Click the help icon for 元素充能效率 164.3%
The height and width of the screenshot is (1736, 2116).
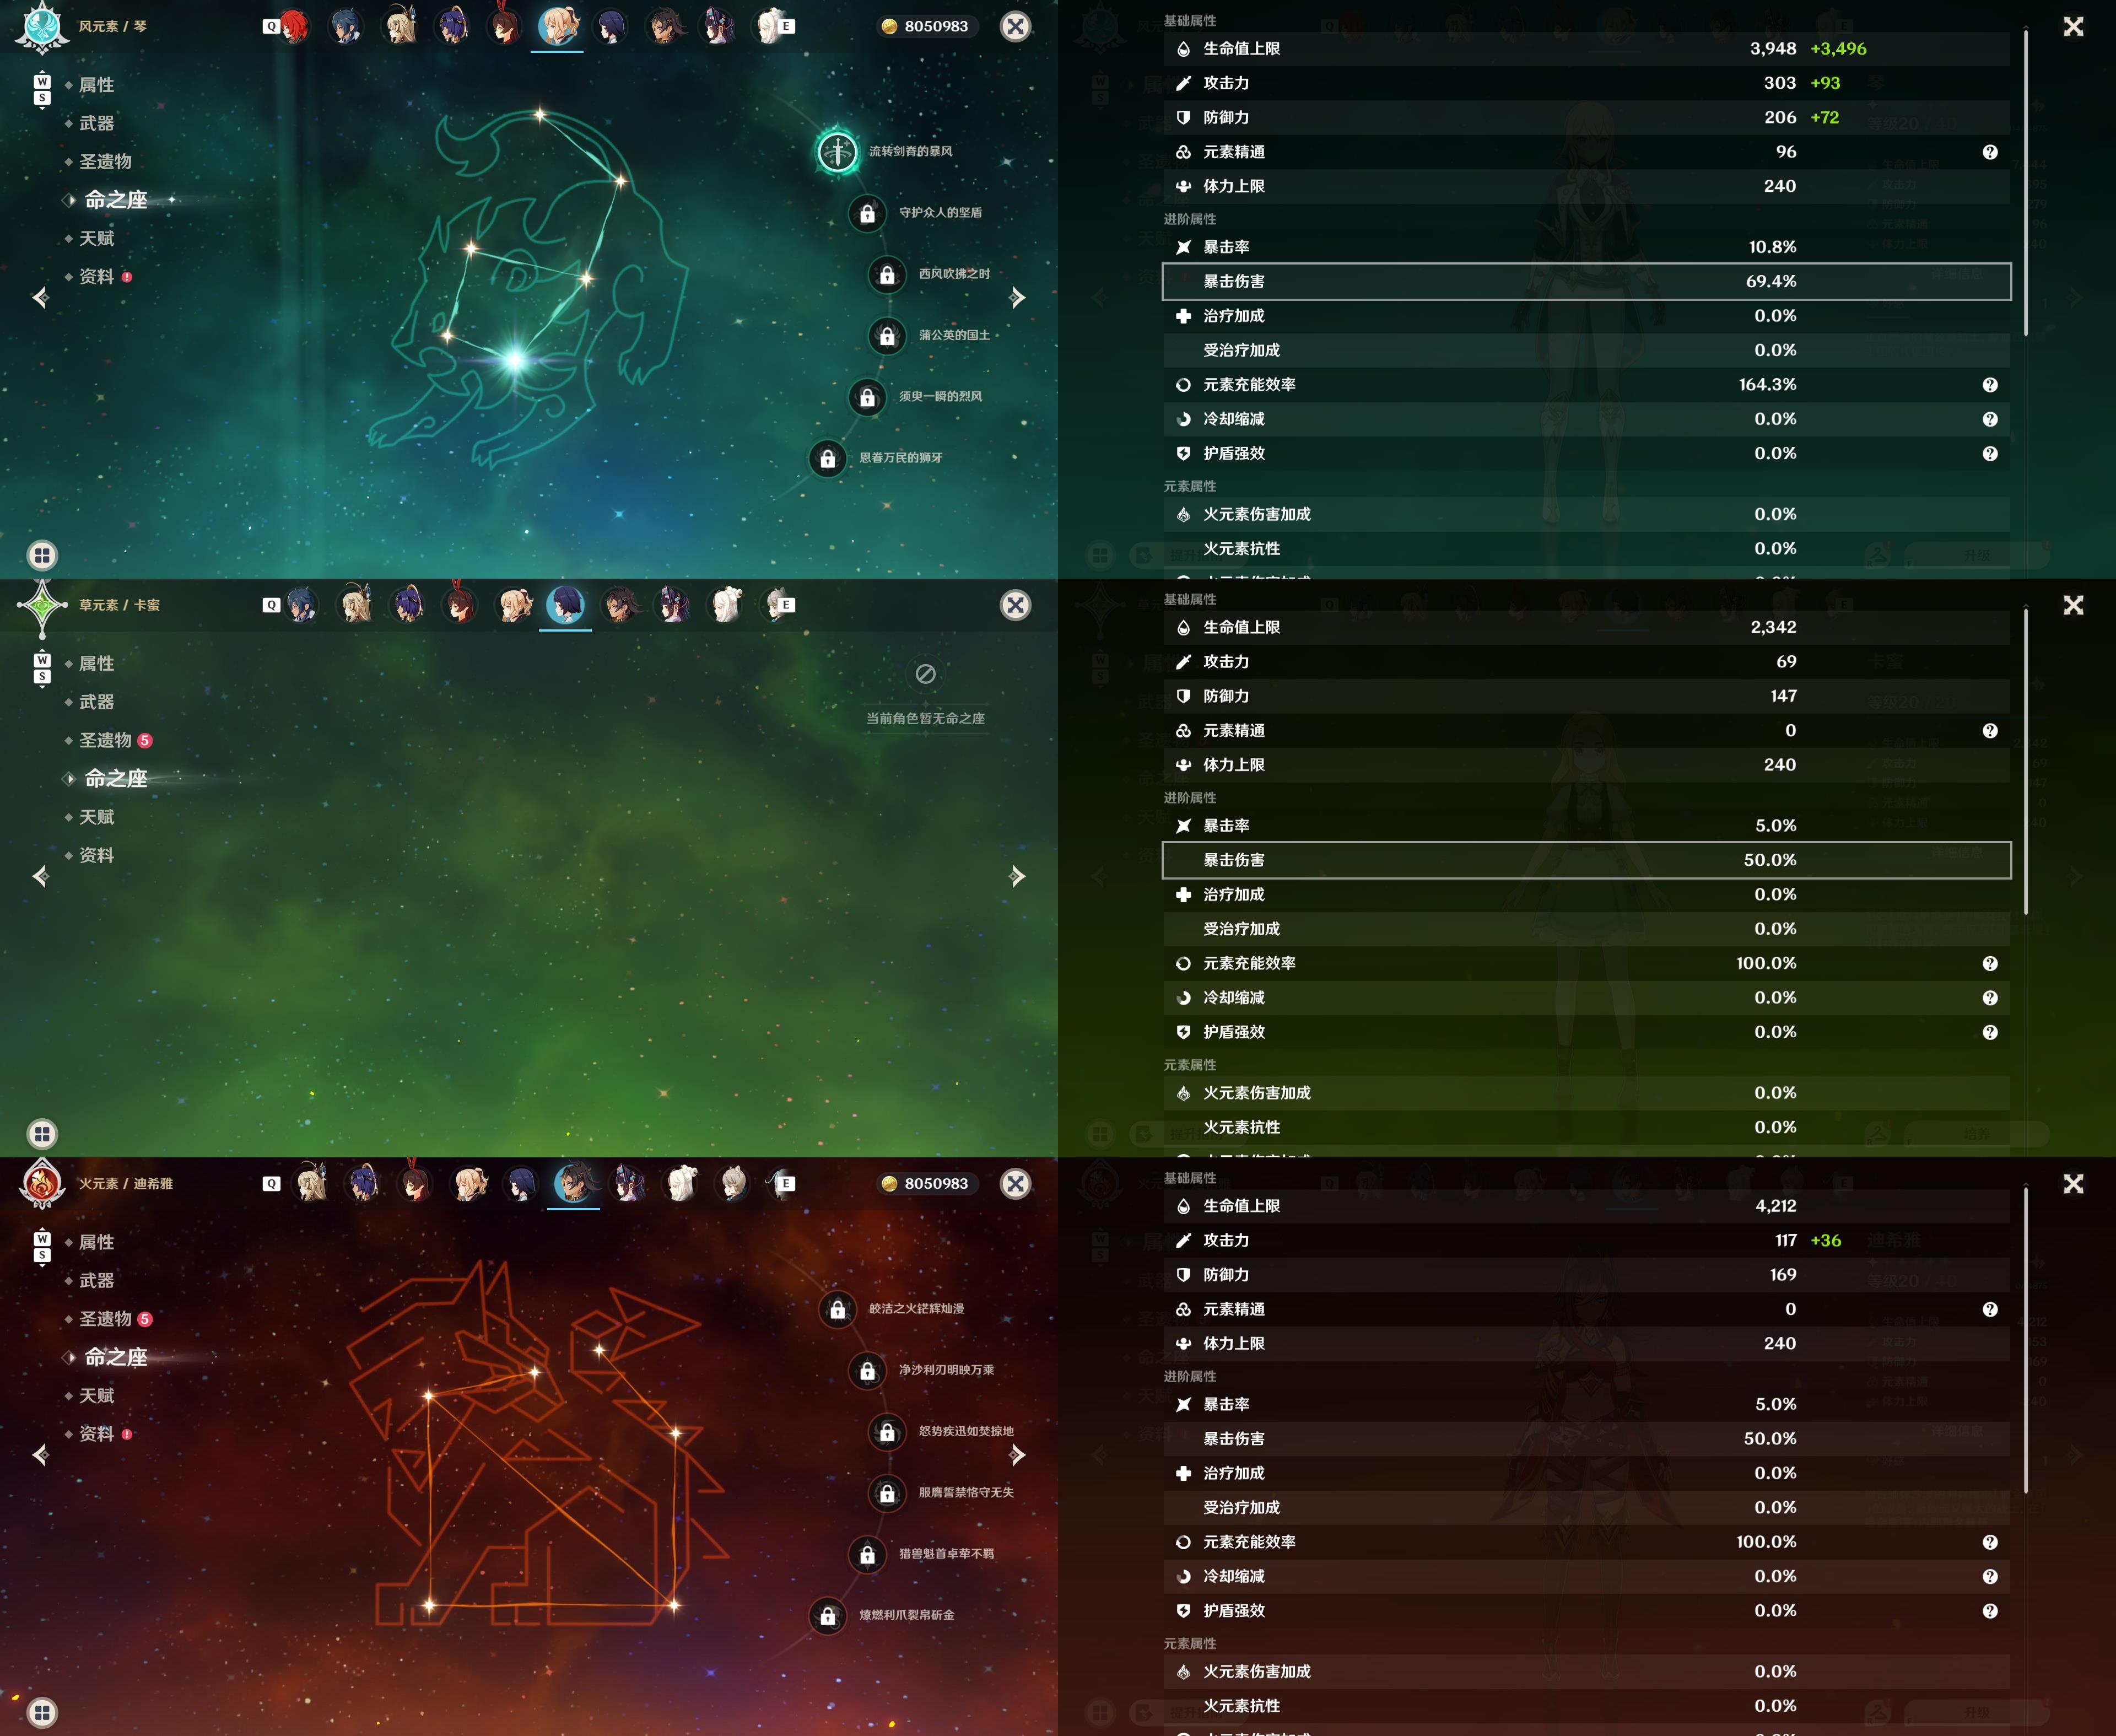1990,385
